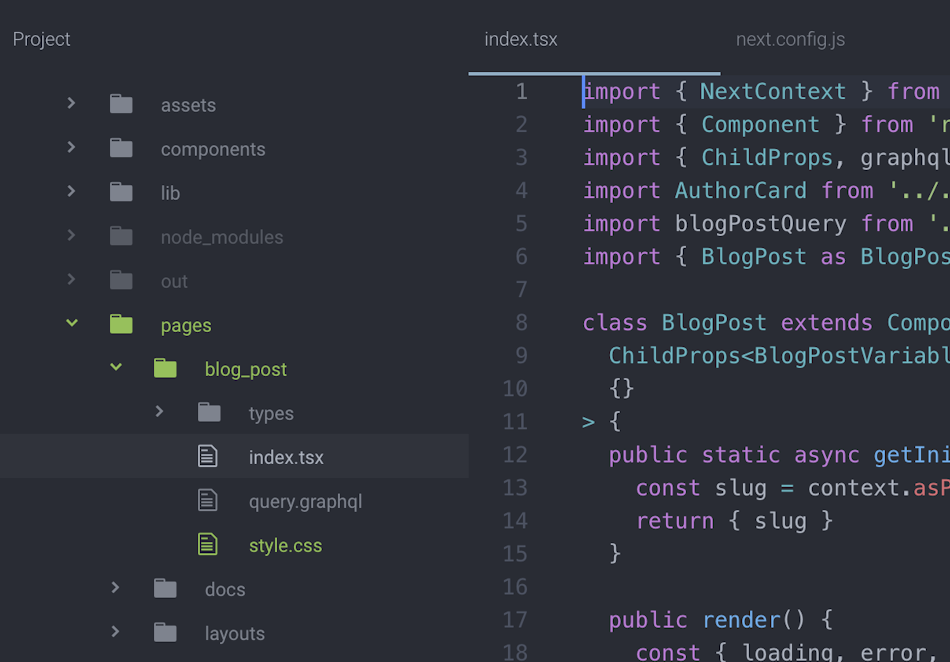Expand the out folder chevron
Viewport: 950px width, 662px height.
pos(71,279)
